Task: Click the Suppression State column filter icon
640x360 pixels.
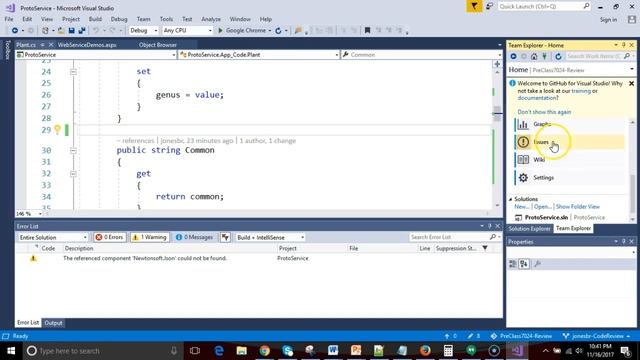Action: [x=485, y=248]
